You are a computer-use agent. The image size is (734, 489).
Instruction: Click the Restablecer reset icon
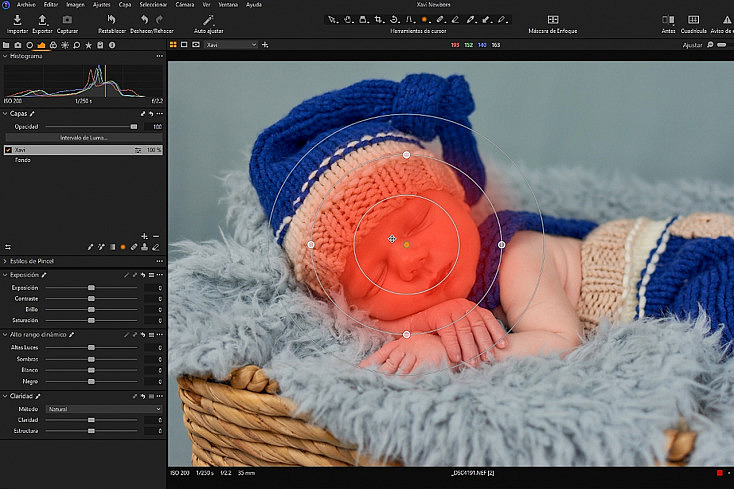tap(111, 19)
